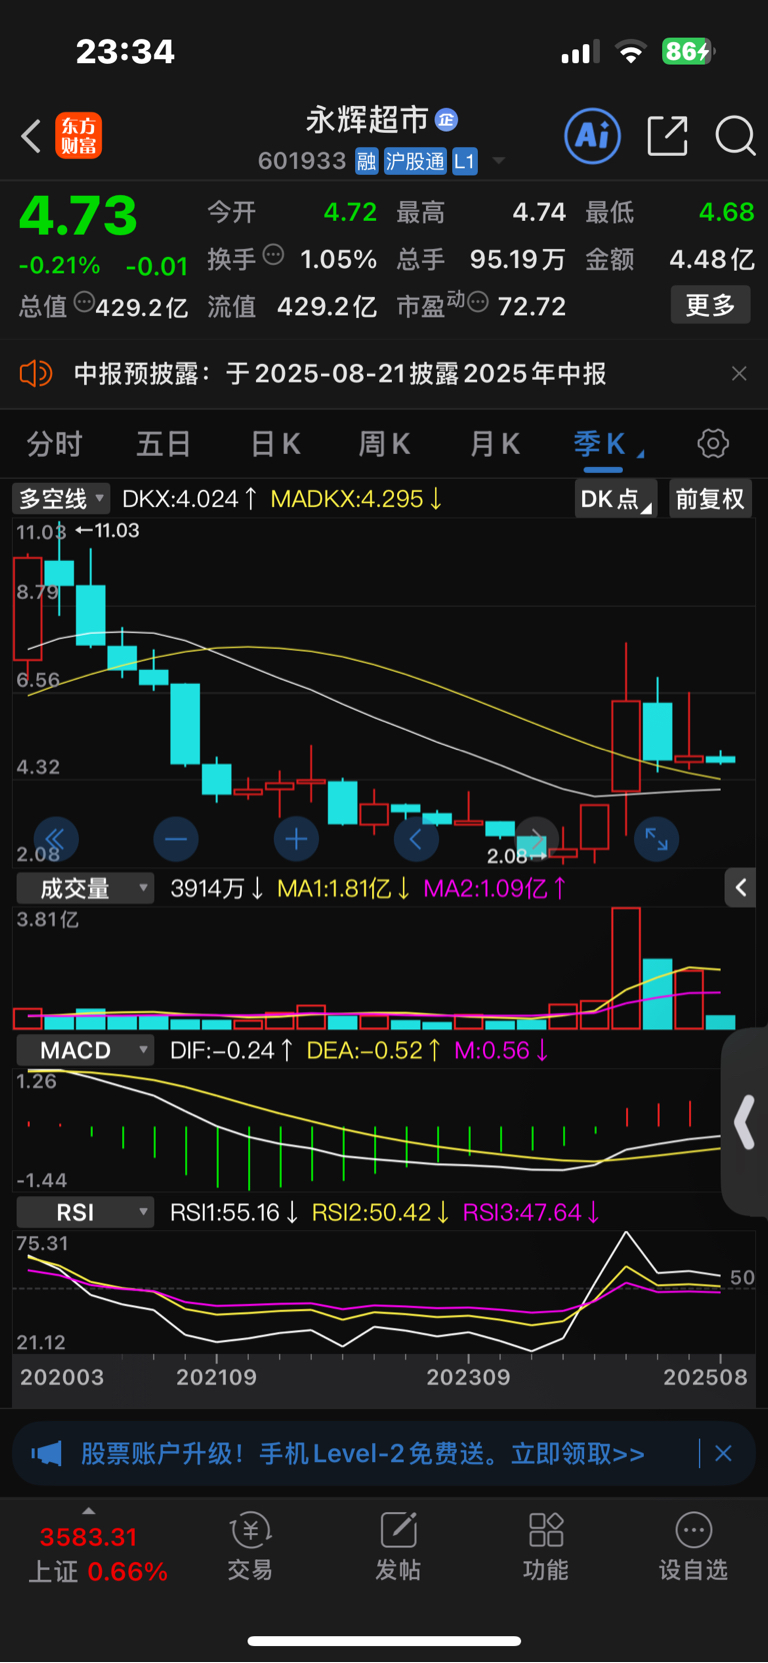The image size is (768, 1663).
Task: Open 功能 functions tab
Action: 546,1547
